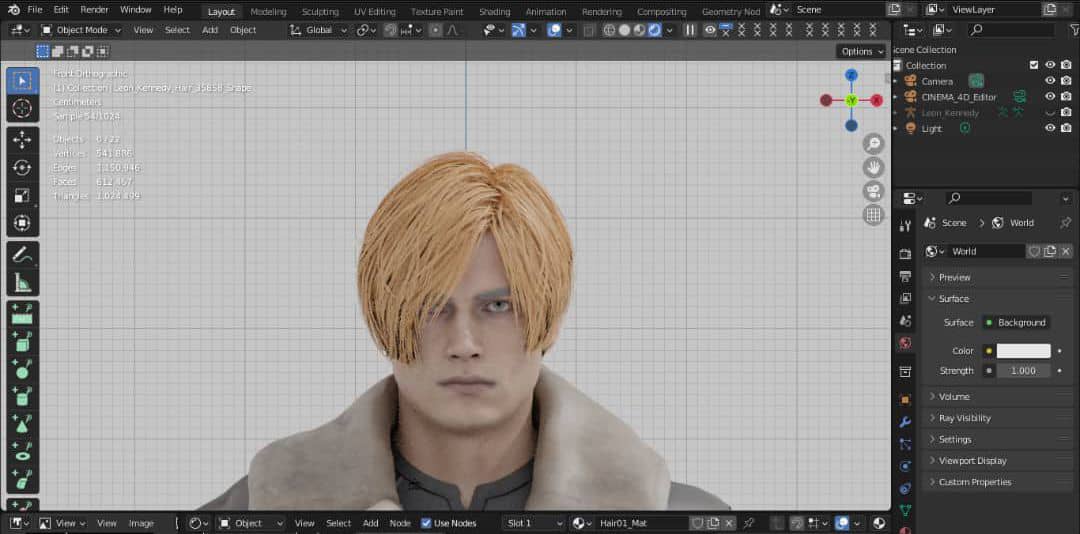Select the Select Box tool
Image resolution: width=1080 pixels, height=534 pixels.
pos(22,81)
